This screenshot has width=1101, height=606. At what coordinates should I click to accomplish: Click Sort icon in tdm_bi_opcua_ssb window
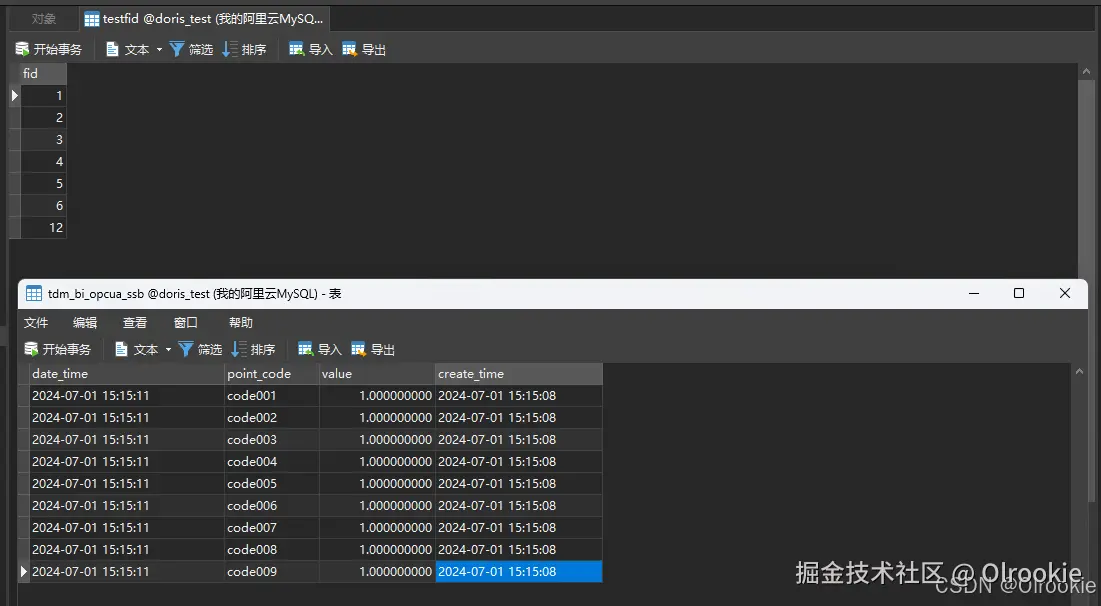[x=239, y=349]
